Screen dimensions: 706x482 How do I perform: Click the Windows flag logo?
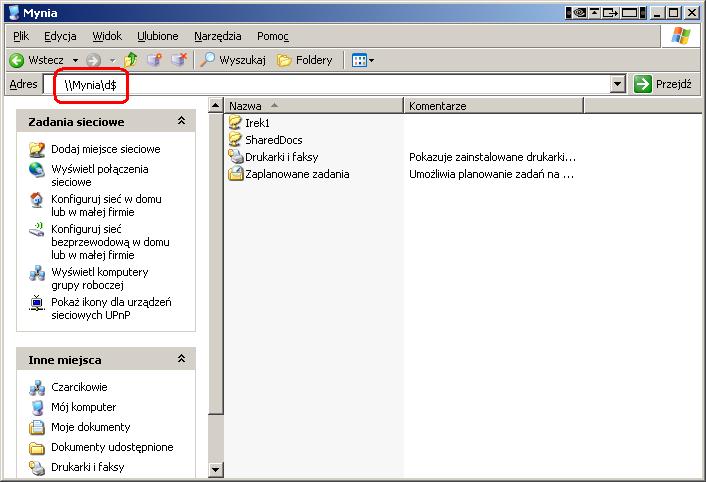tap(680, 36)
